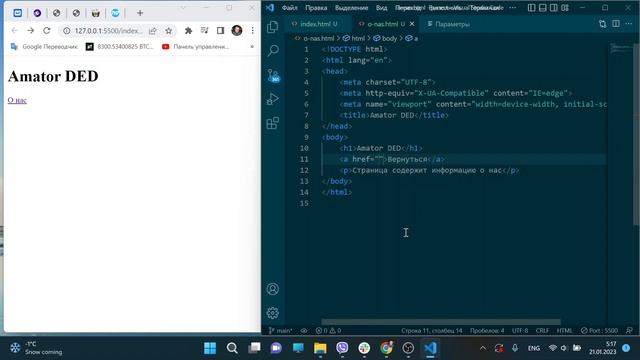Split the editor to the right
This screenshot has width=640, height=360.
[616, 24]
